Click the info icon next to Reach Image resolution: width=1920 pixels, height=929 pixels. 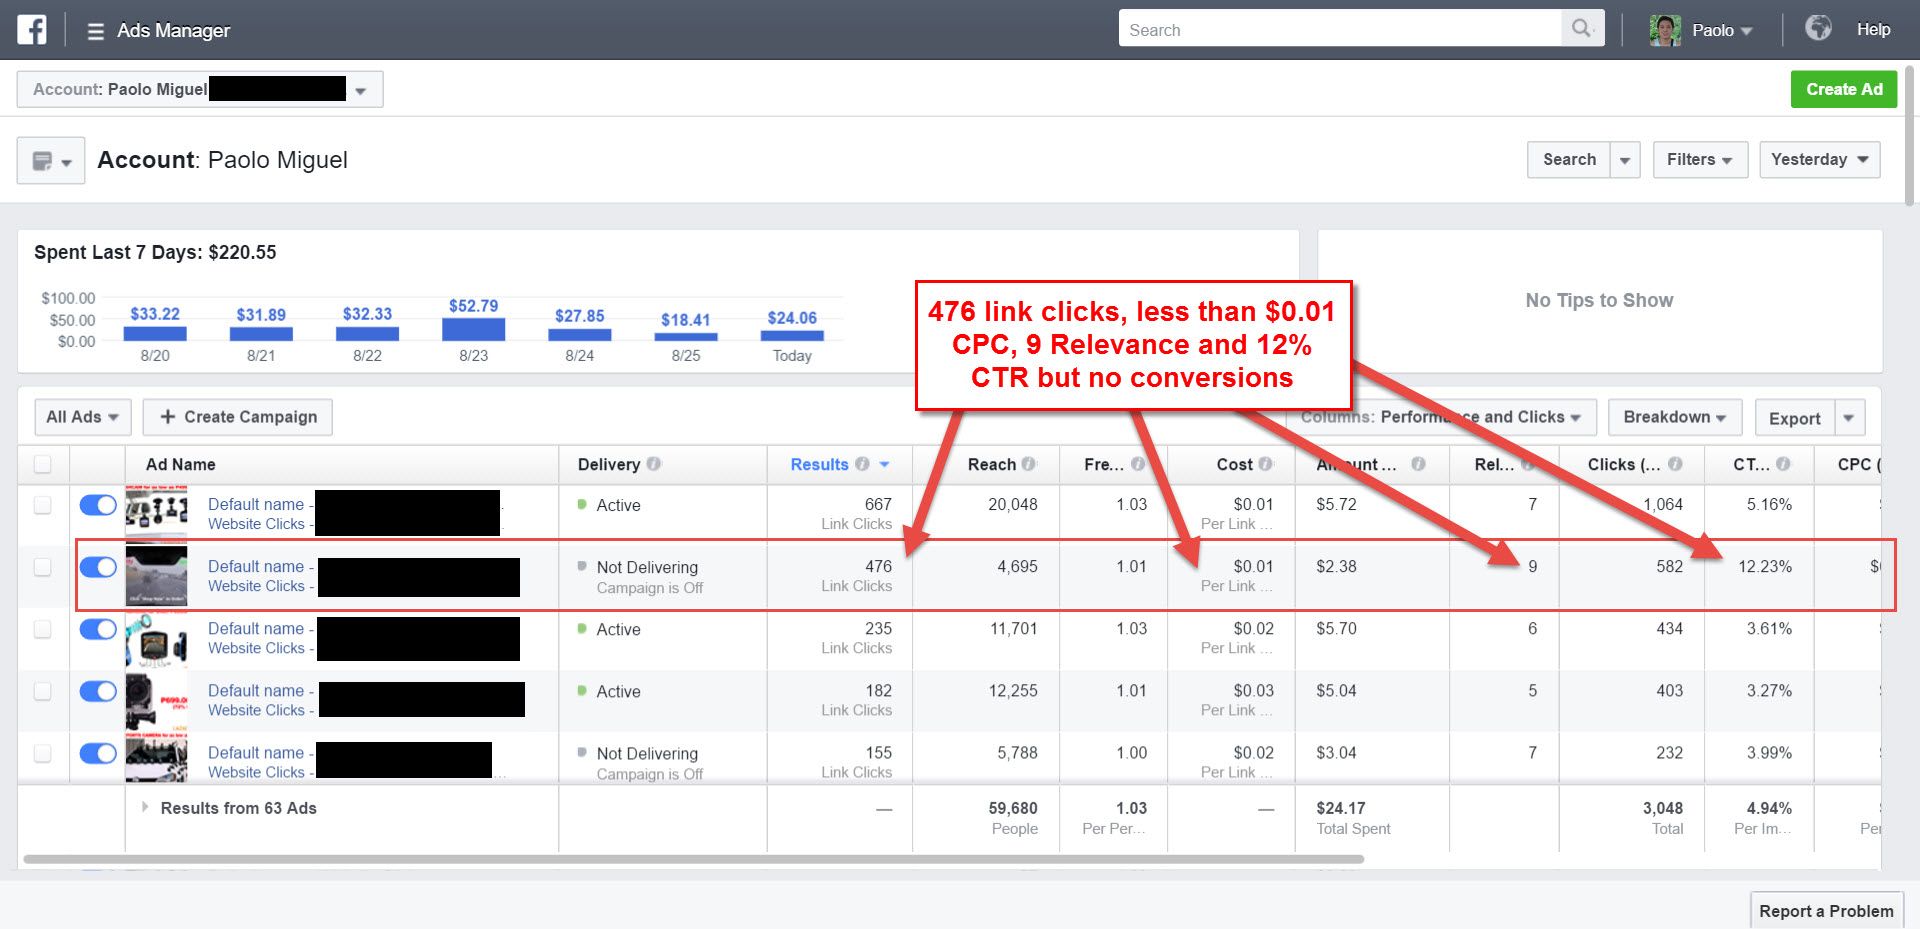pos(1028,464)
